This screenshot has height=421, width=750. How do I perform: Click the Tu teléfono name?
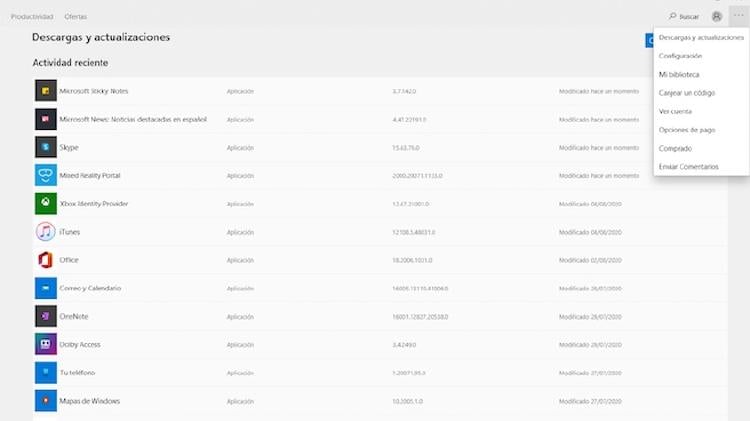77,373
